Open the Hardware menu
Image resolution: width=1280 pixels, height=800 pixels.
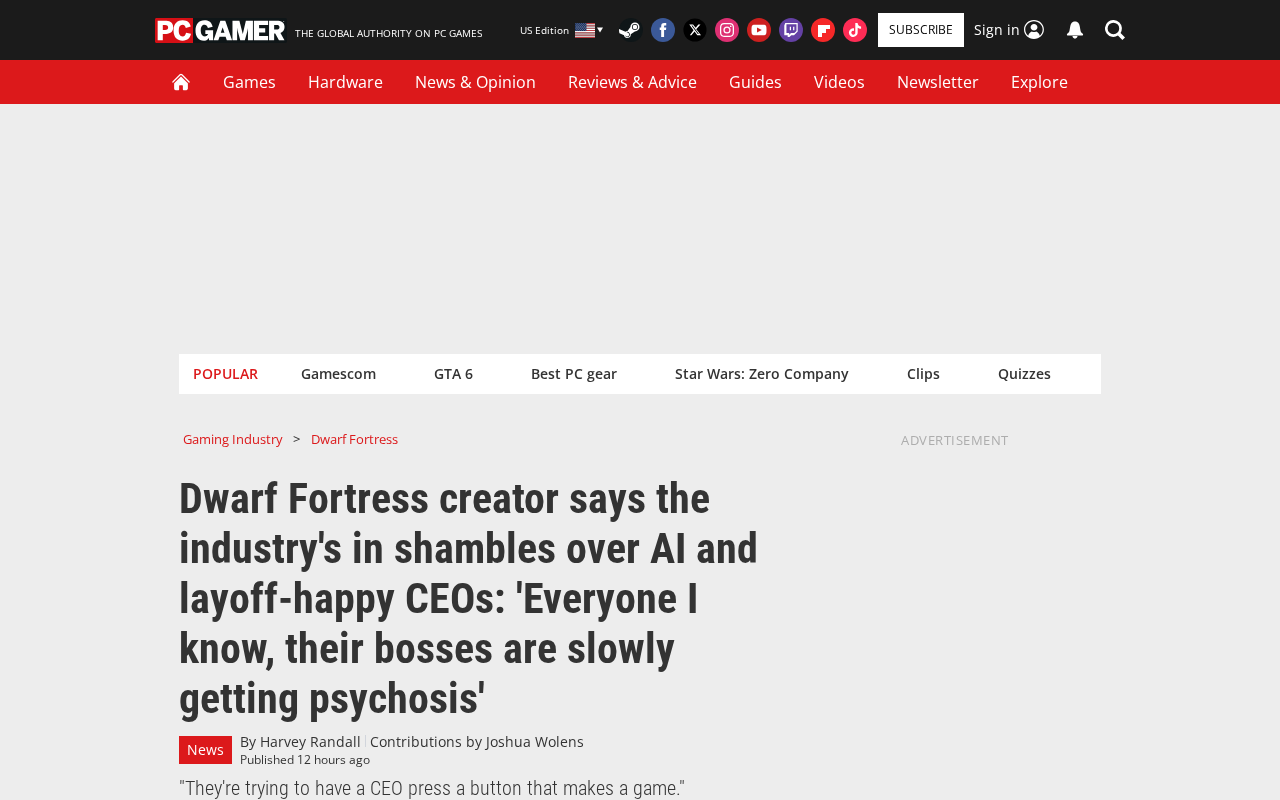(345, 82)
